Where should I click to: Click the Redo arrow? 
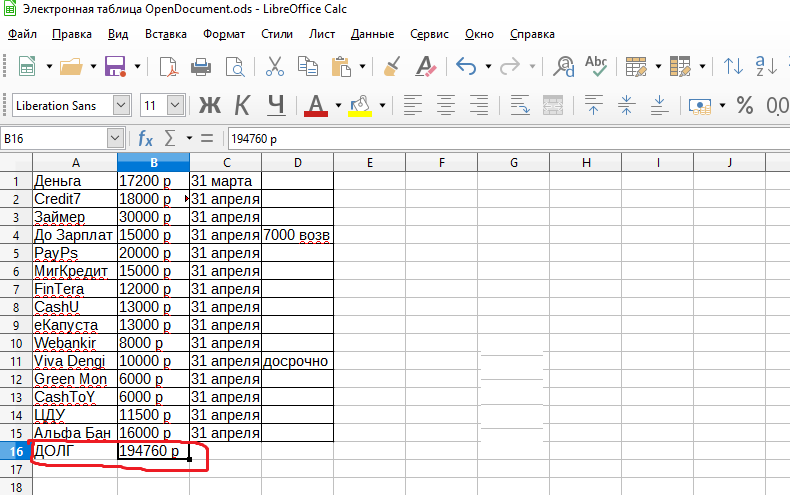click(510, 67)
